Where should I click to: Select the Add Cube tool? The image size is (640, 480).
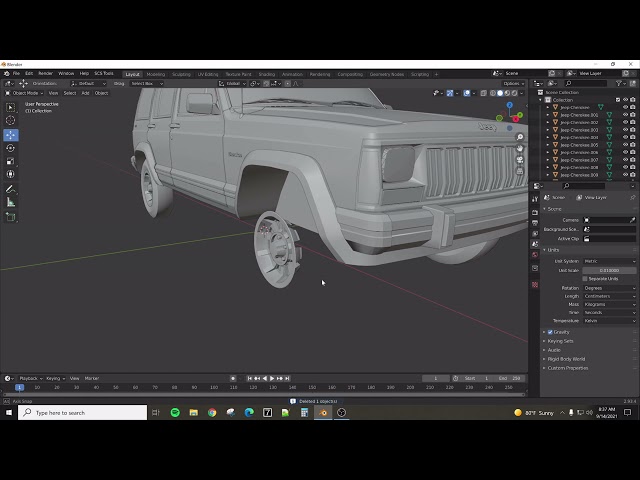[11, 217]
